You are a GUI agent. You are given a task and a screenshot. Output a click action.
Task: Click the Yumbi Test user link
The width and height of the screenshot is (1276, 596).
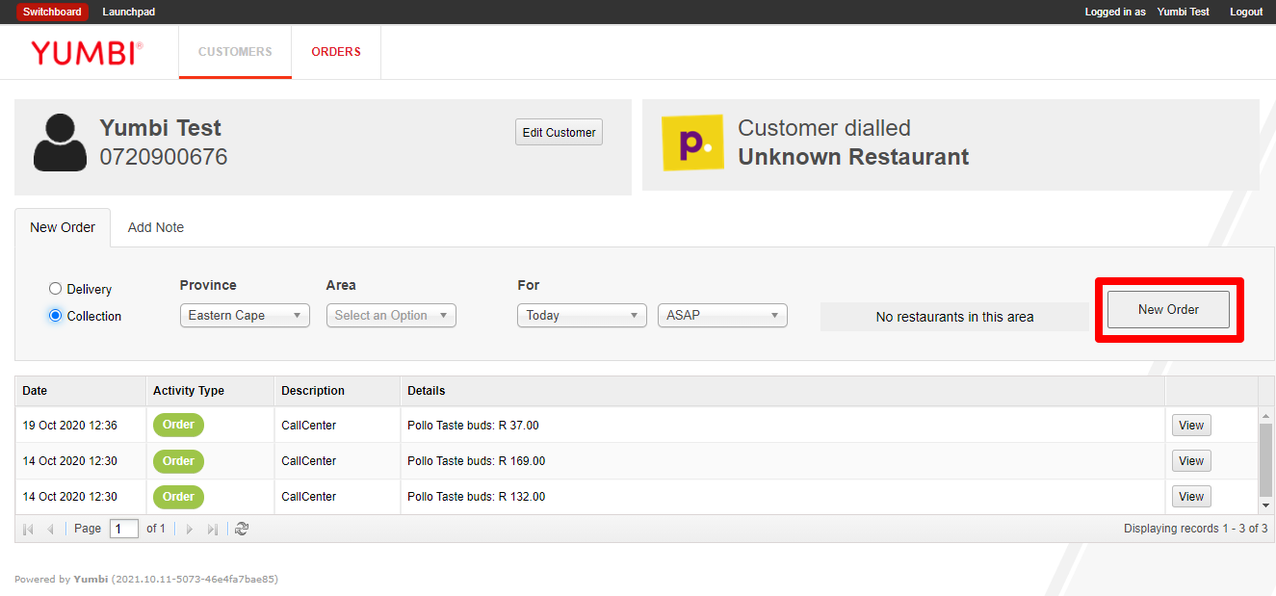[x=1183, y=12]
